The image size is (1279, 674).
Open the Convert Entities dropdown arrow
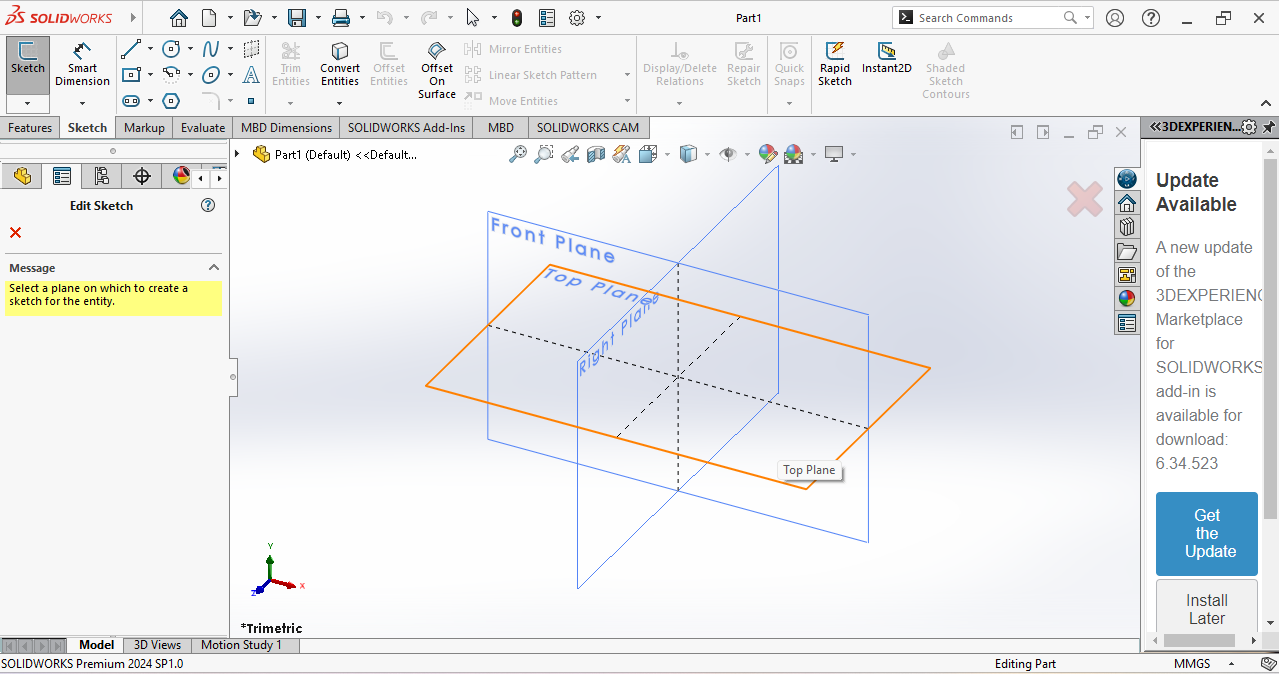pos(340,103)
